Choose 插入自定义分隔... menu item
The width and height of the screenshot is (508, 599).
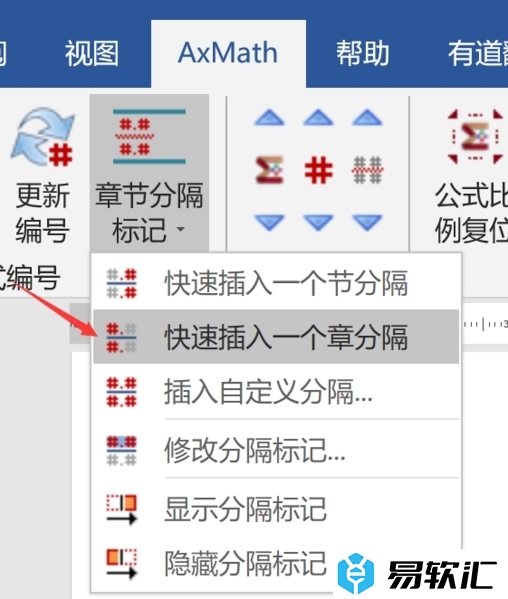276,391
